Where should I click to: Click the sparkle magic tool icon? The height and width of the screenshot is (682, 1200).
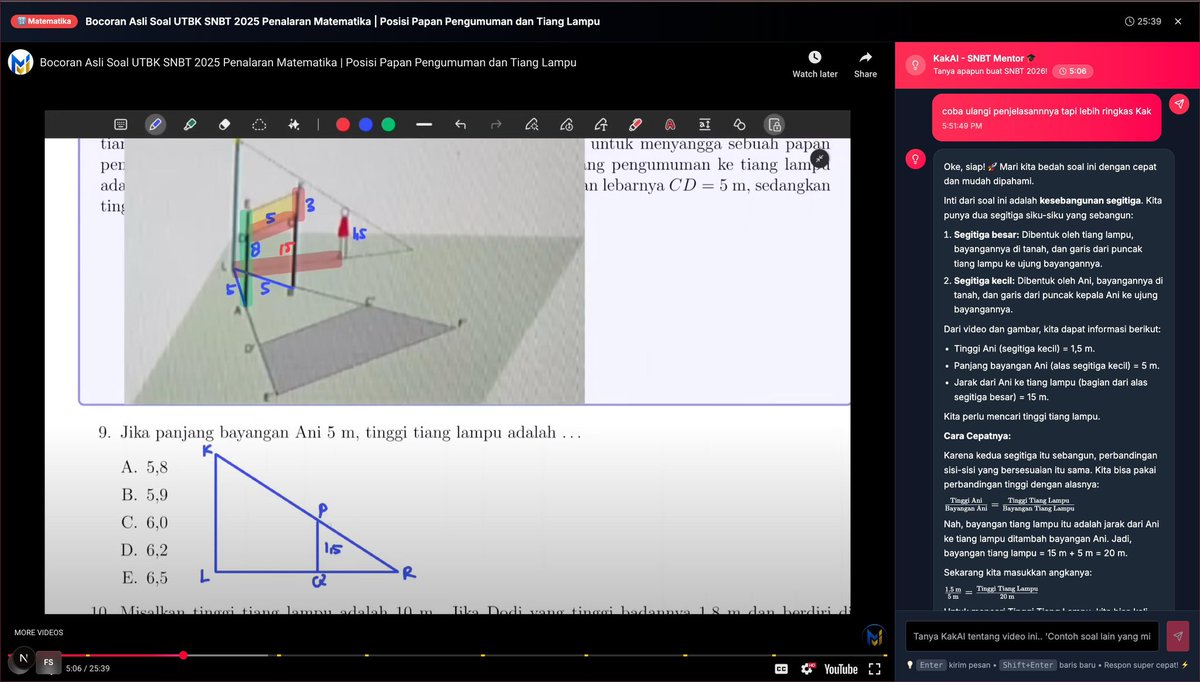[x=294, y=124]
